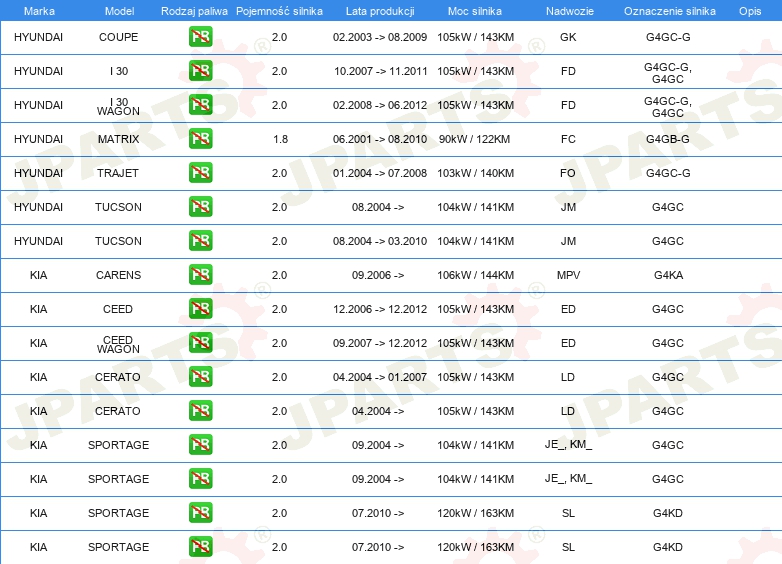Screen dimensions: 782x564
Task: Click the fuel icon in the KIA CARENS row
Action: (x=200, y=275)
